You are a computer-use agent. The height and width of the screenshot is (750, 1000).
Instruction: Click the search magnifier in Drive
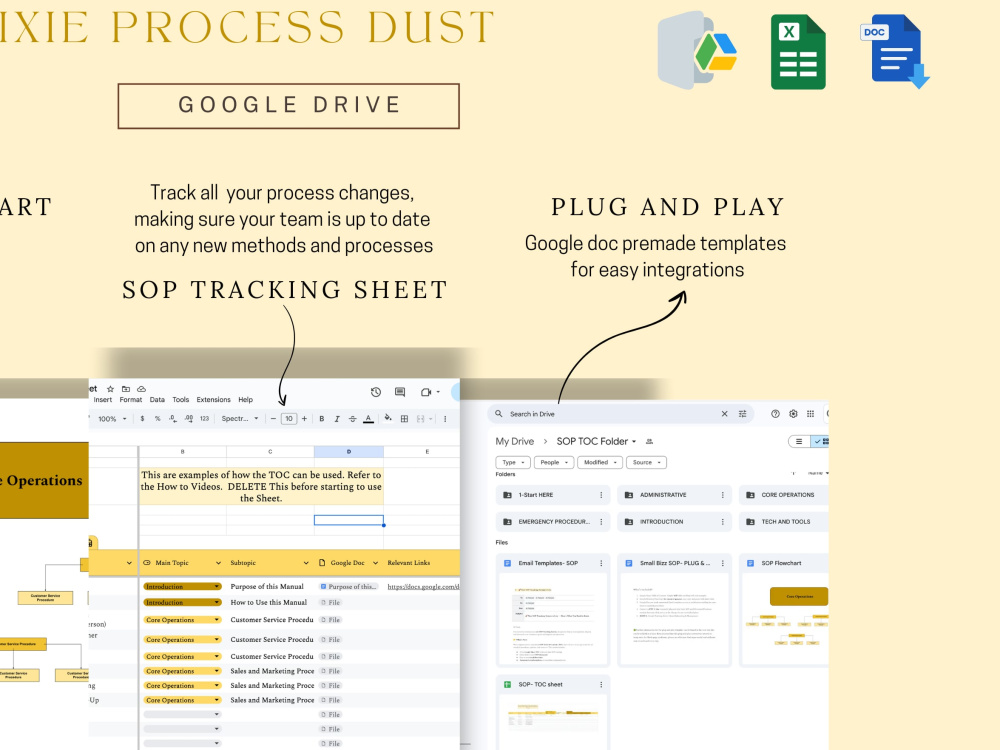point(499,414)
